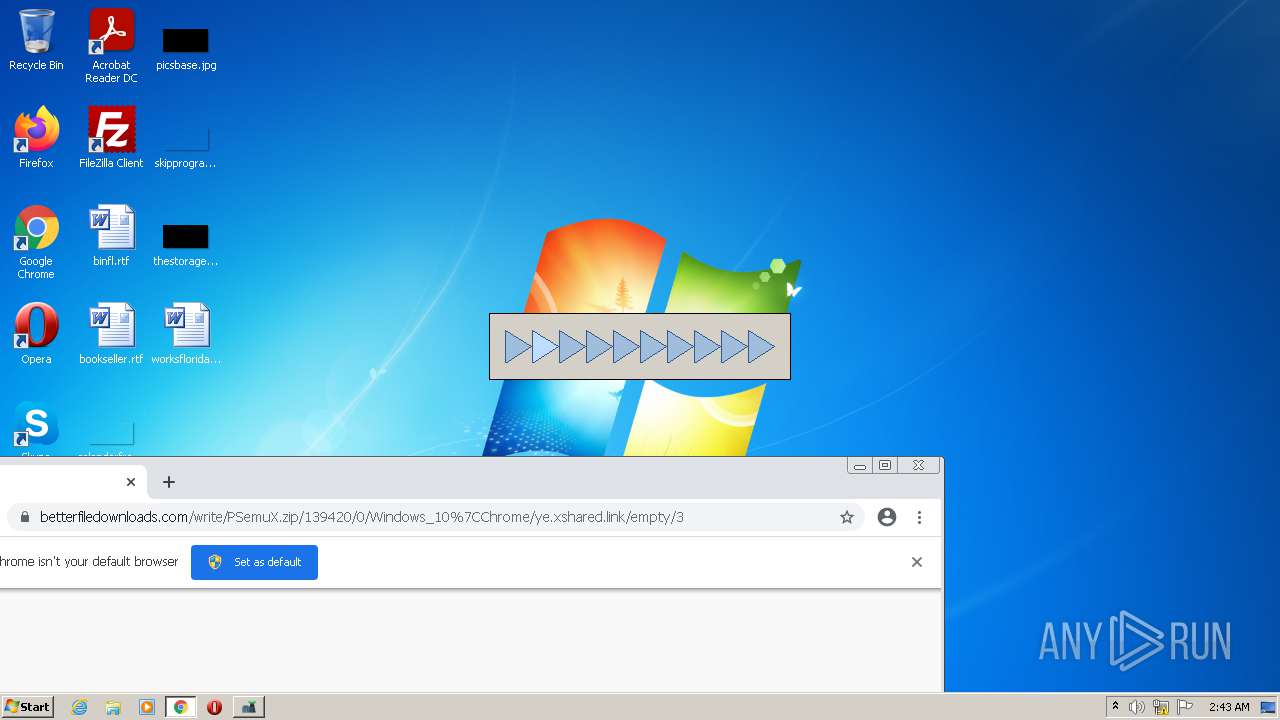Screen dimensions: 1280x720
Task: Open Firefox desktop shortcut
Action: point(36,138)
